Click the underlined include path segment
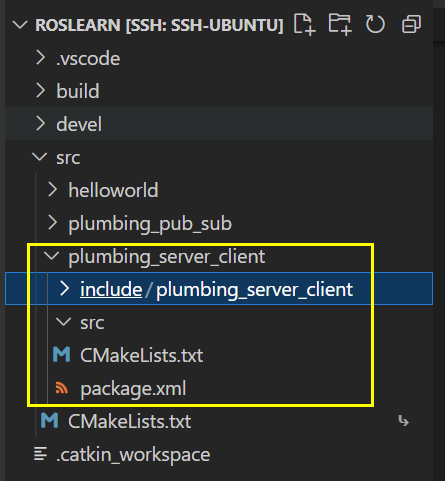This screenshot has width=445, height=481. (111, 289)
